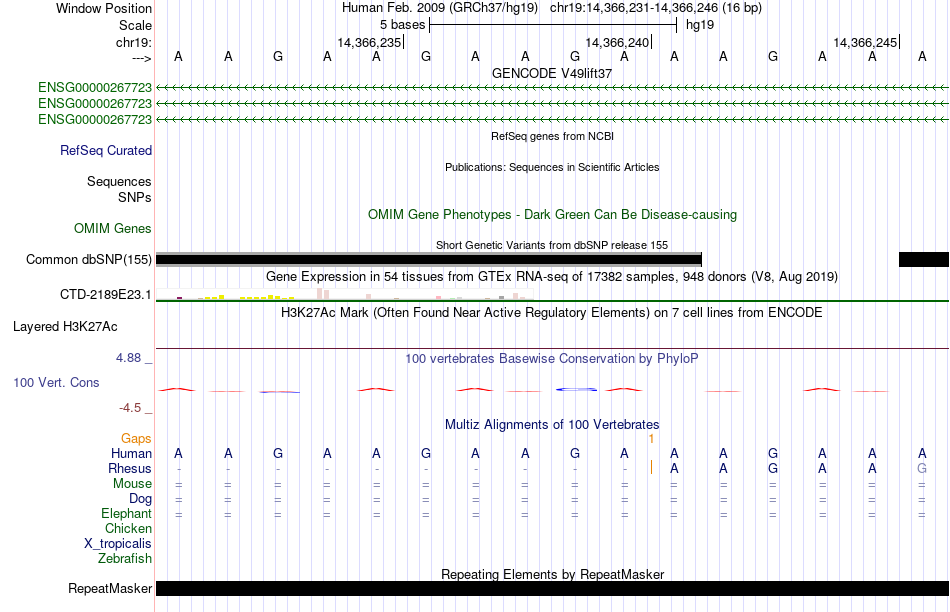Click Repeating Elements by RepeatMasker title
The image size is (950, 612).
coord(553,574)
